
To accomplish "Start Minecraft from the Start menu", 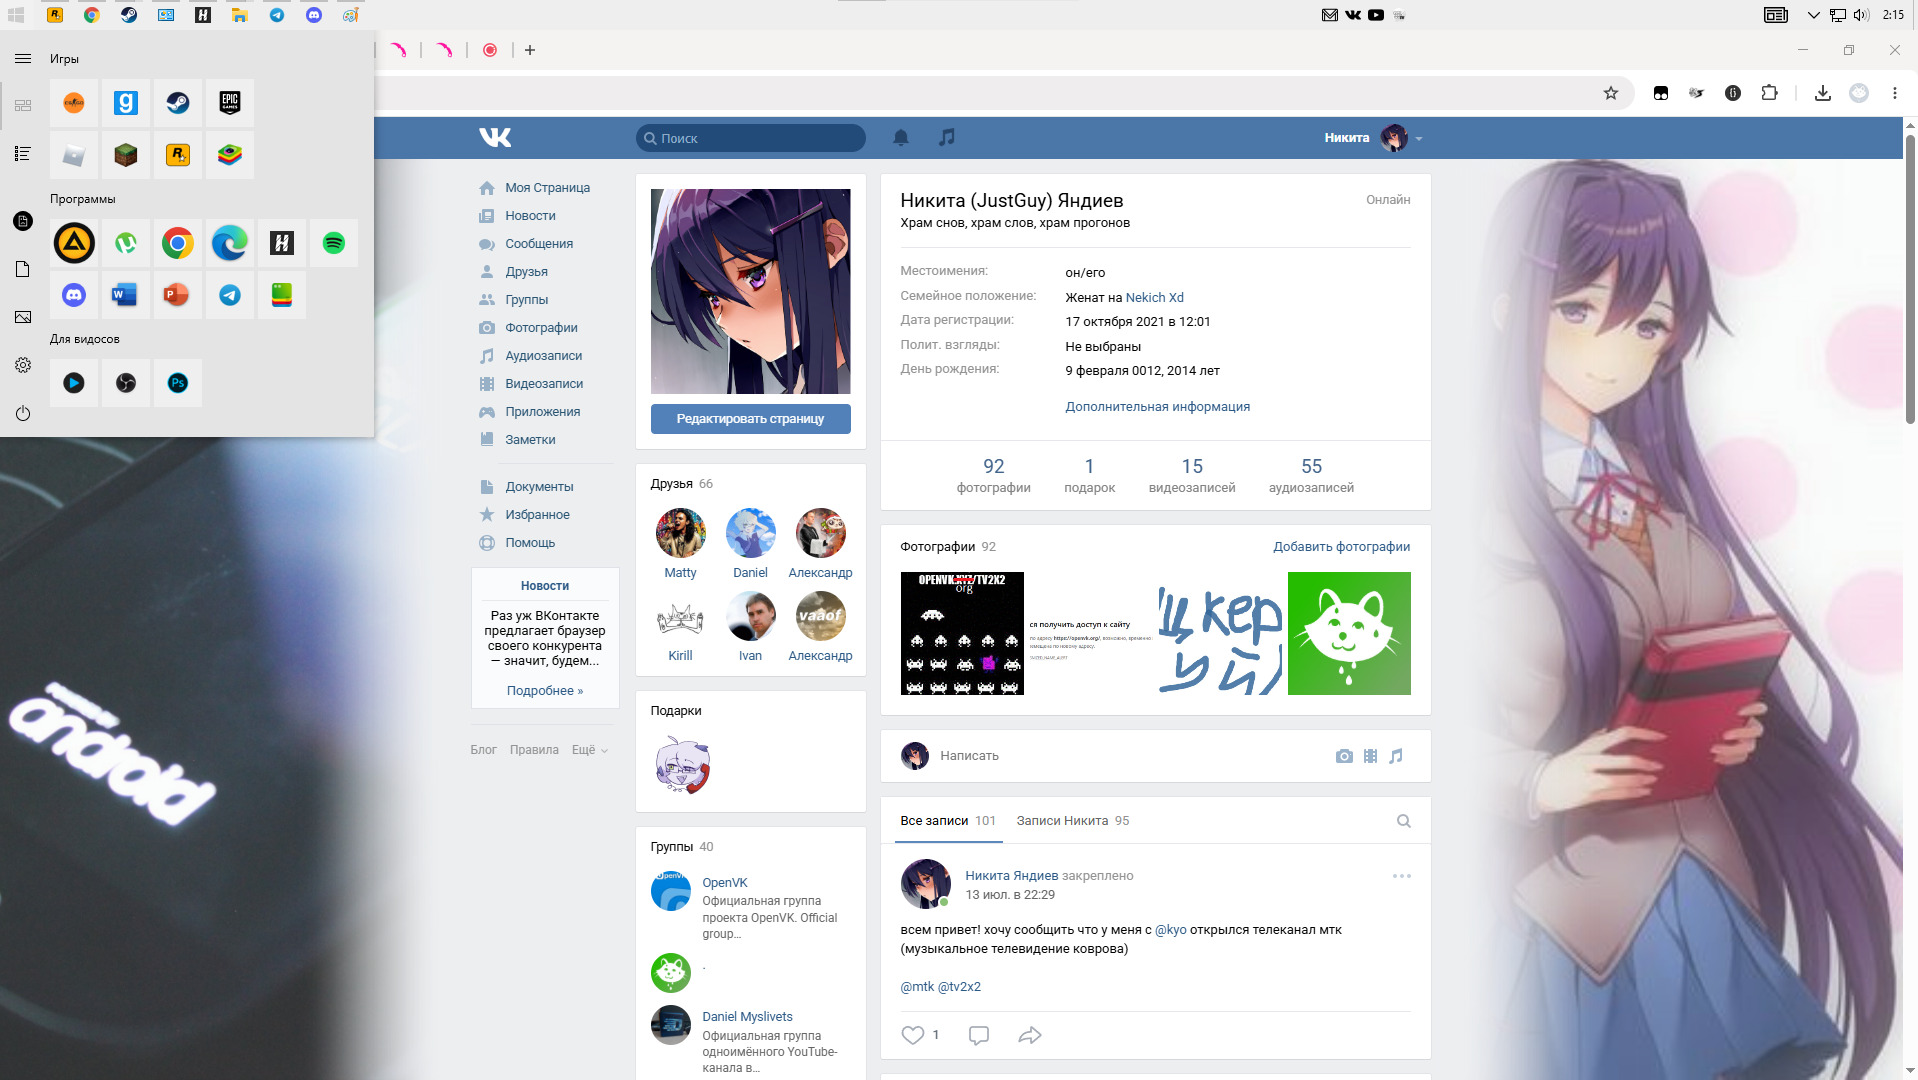I will [126, 155].
